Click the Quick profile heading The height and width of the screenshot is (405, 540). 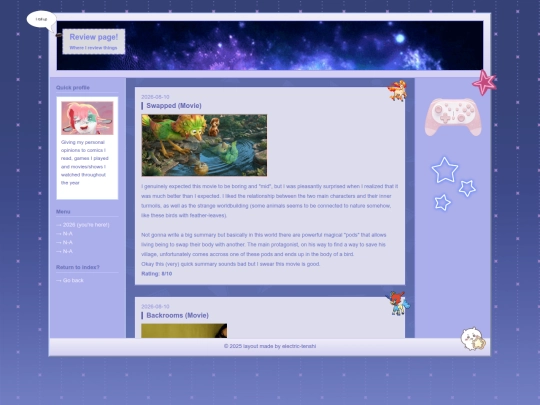pos(73,87)
